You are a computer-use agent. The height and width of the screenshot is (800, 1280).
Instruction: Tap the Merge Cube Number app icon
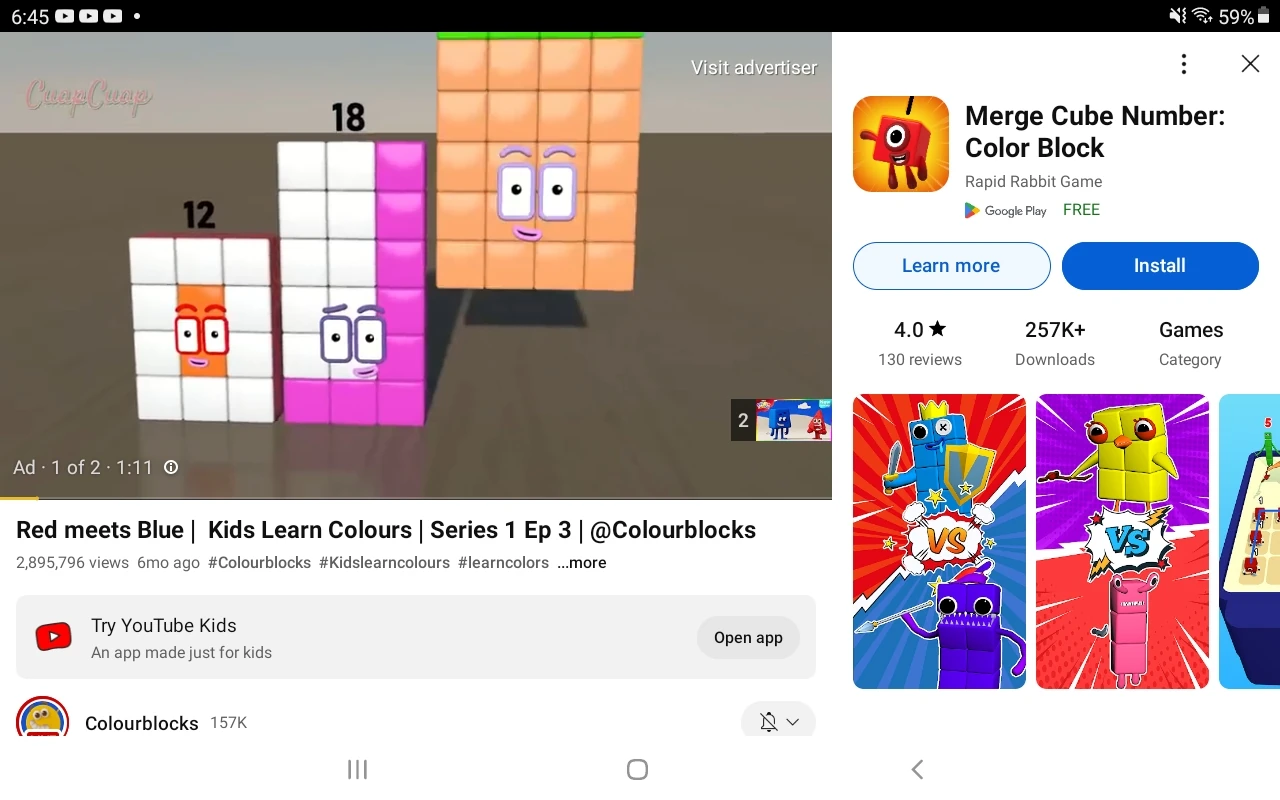tap(900, 143)
